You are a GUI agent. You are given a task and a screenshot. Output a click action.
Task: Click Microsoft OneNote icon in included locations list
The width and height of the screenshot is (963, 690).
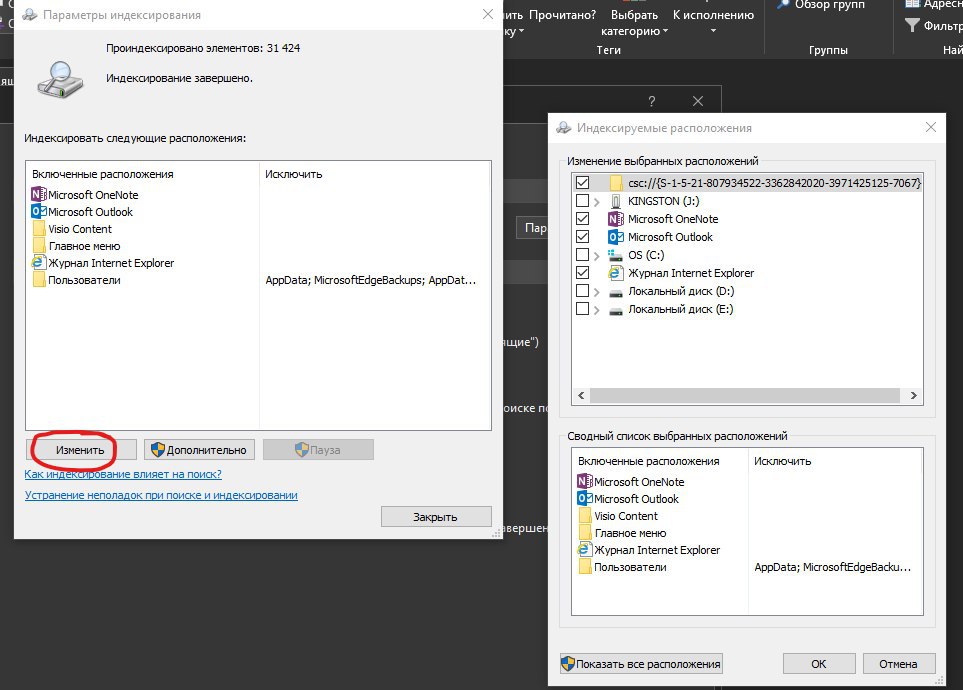click(39, 194)
